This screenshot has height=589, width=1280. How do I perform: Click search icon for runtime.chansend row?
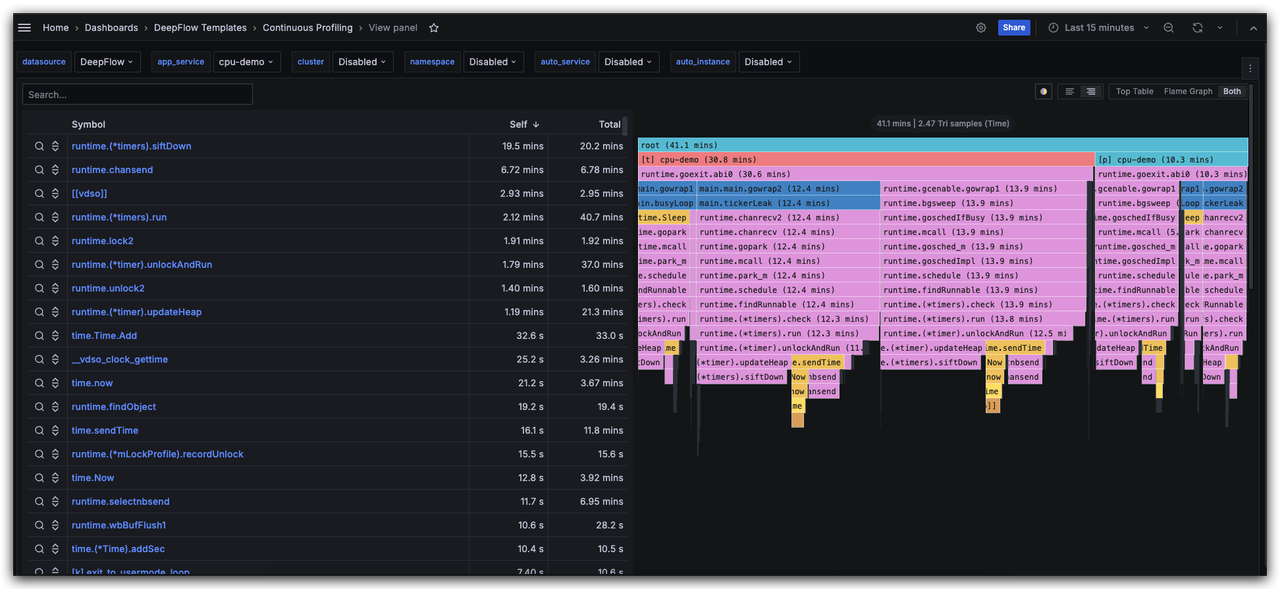tap(40, 170)
